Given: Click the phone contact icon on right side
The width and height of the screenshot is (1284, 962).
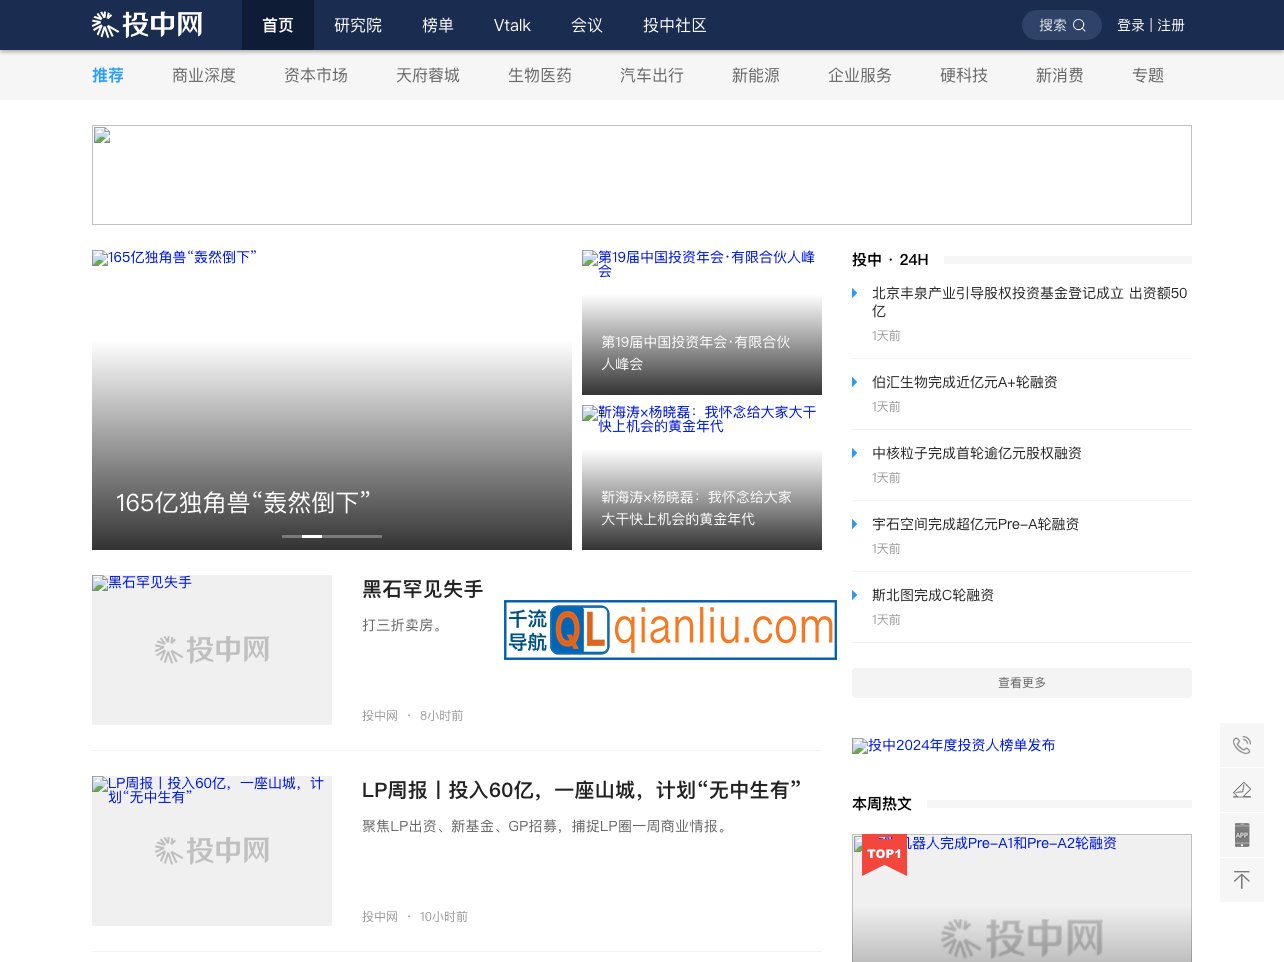Looking at the screenshot, I should [x=1242, y=745].
